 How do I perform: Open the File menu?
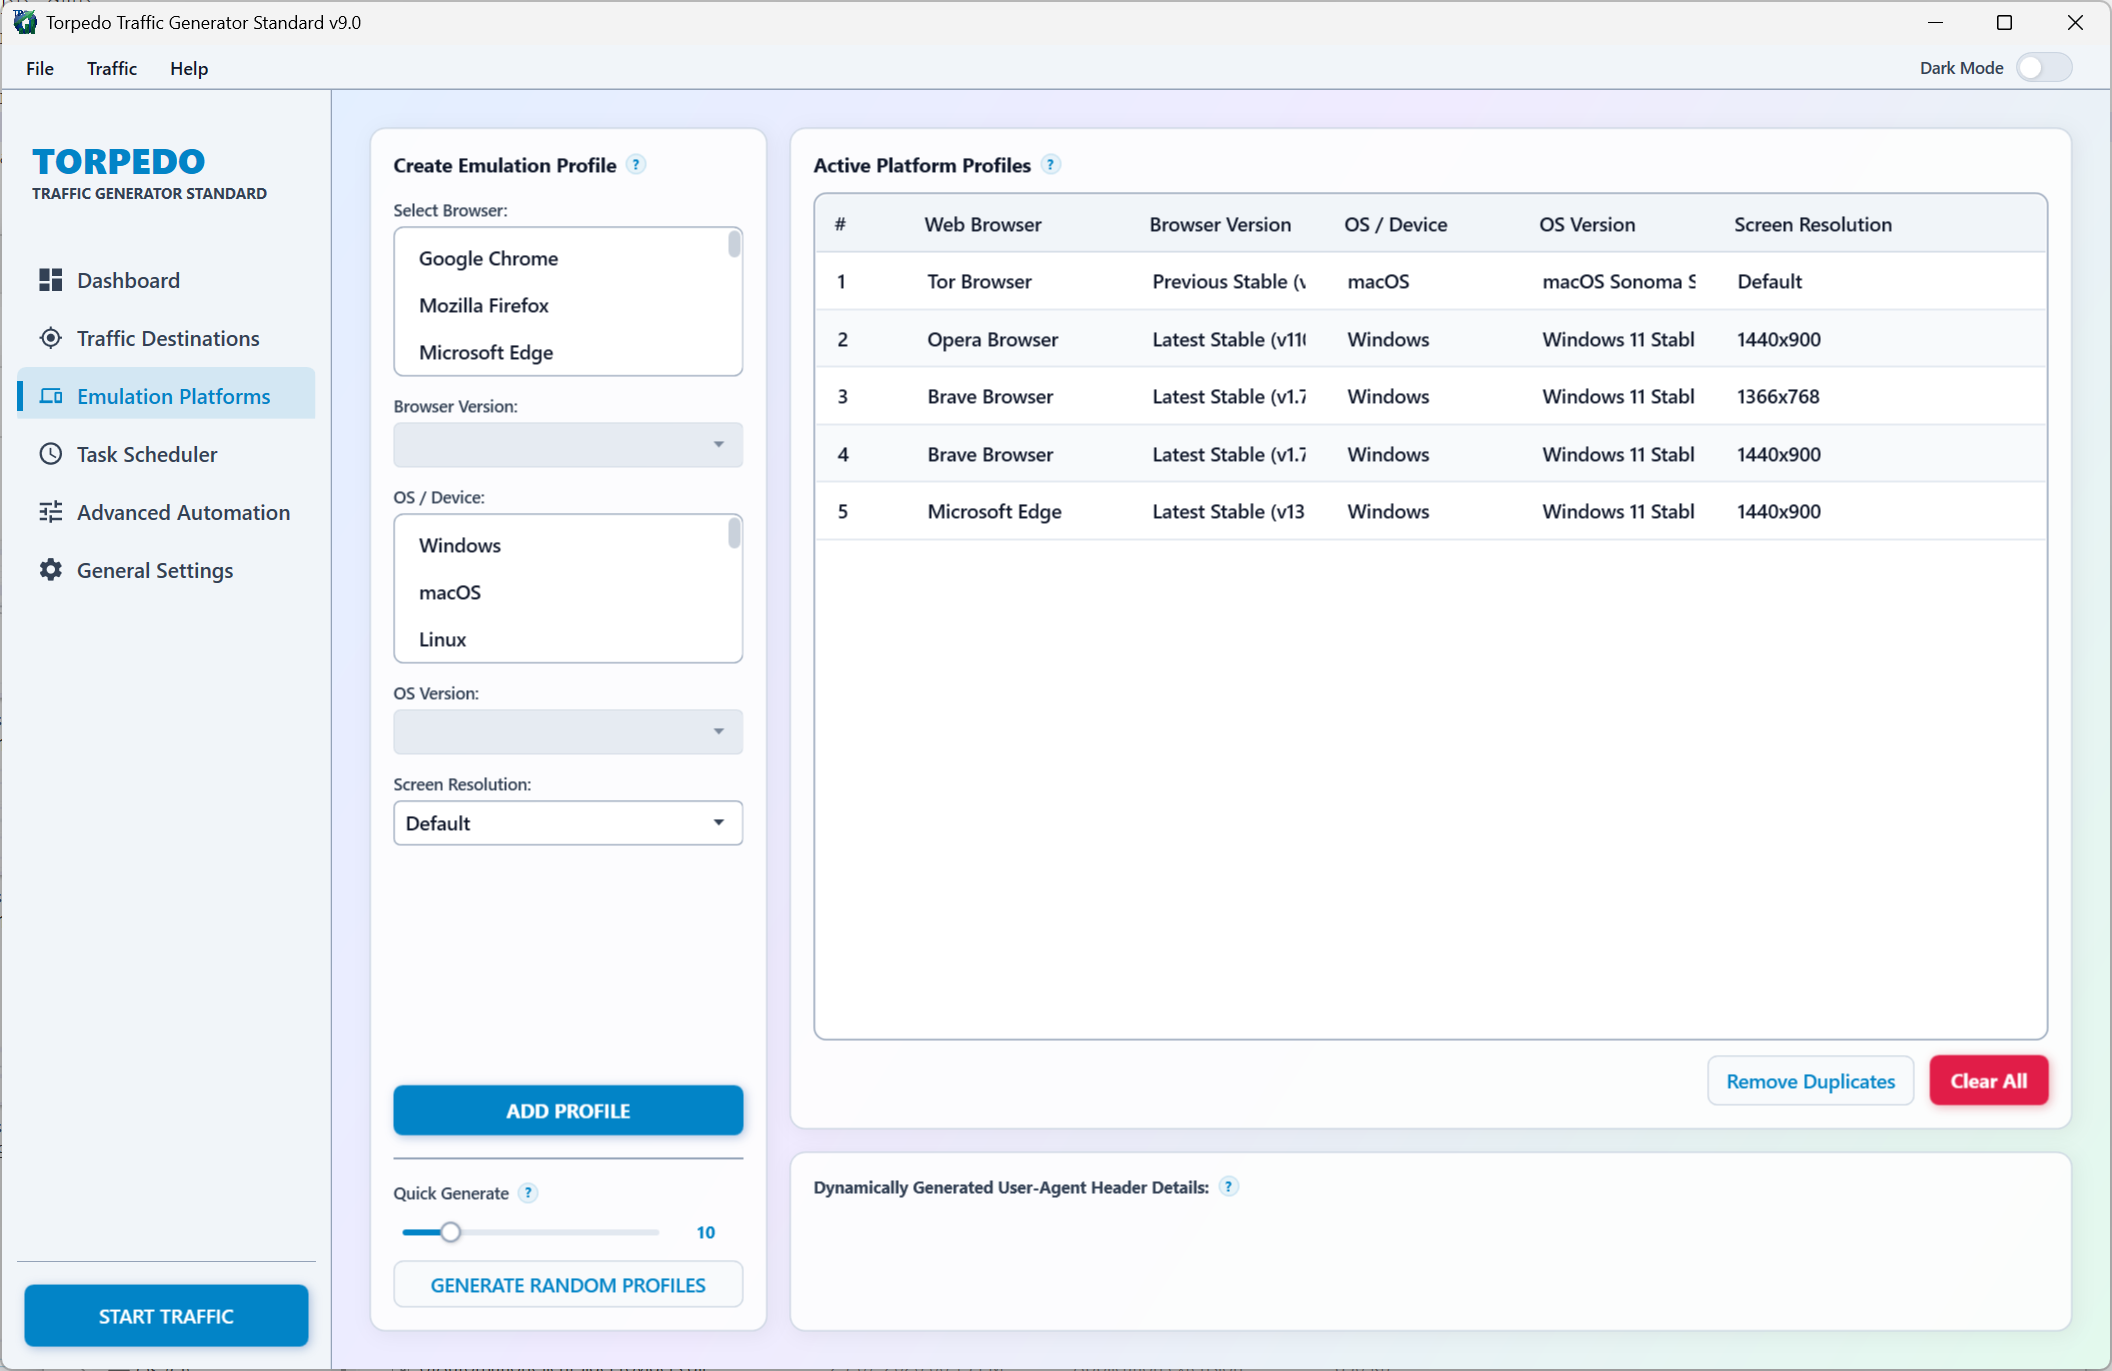tap(40, 68)
